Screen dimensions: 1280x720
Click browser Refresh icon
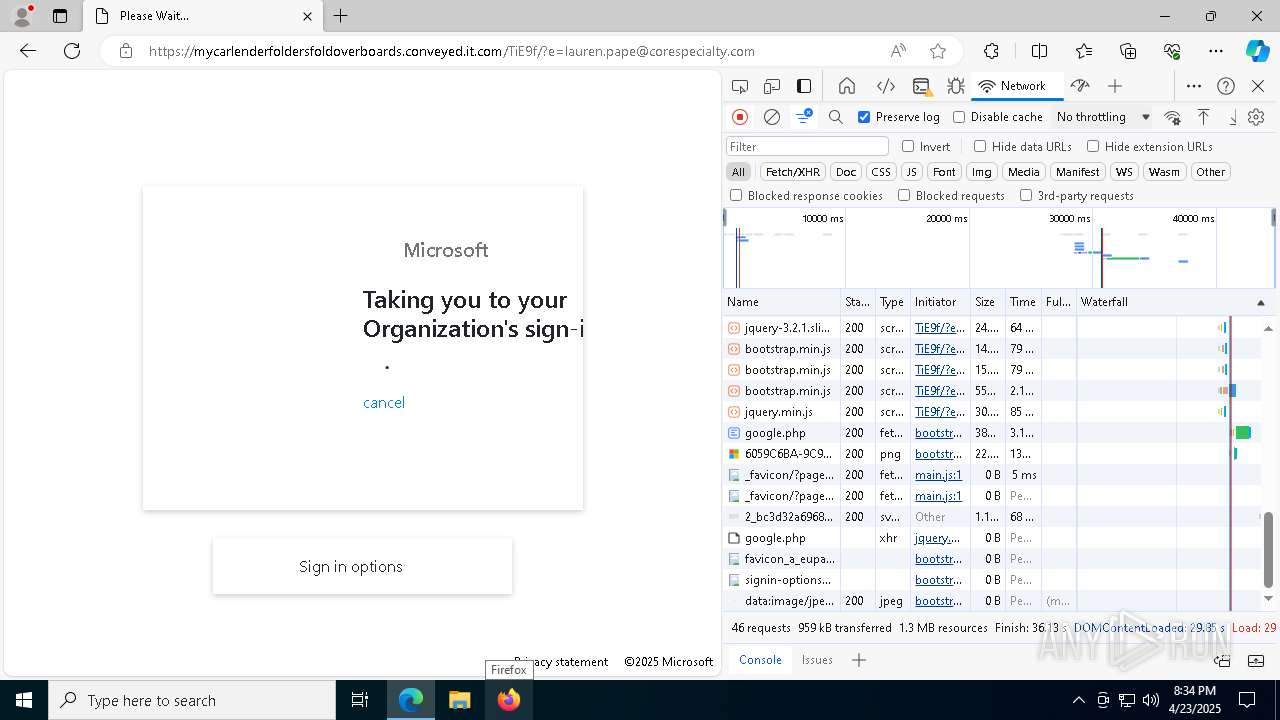coord(72,51)
